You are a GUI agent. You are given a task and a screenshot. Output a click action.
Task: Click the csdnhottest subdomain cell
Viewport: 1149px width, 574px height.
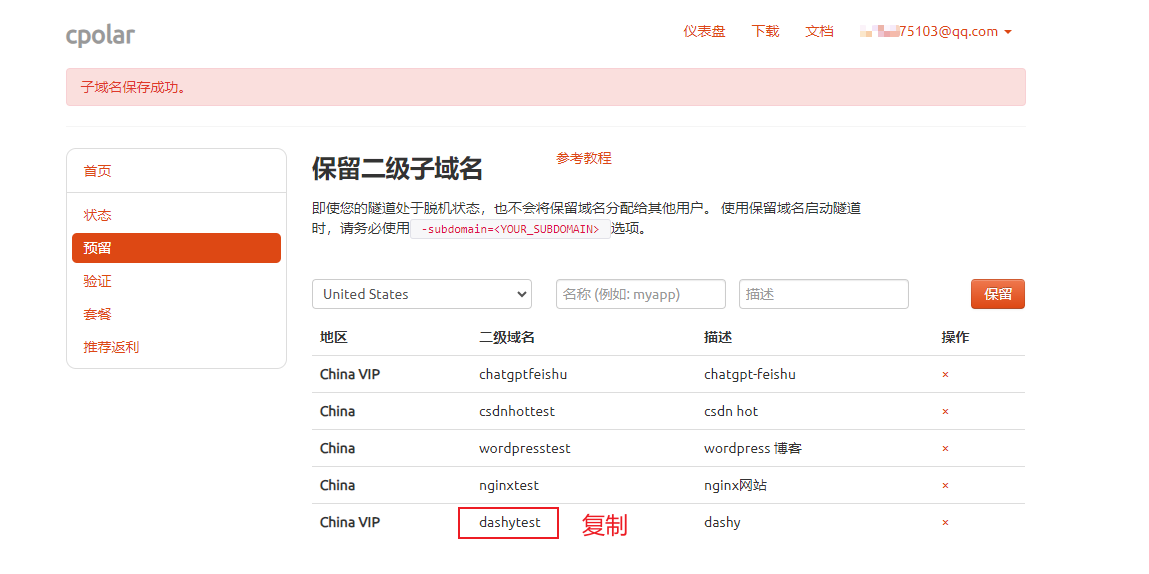[517, 412]
